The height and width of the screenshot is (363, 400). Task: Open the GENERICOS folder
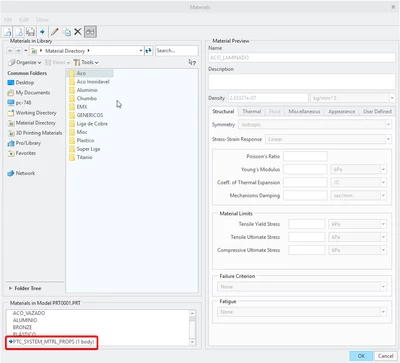coord(86,115)
